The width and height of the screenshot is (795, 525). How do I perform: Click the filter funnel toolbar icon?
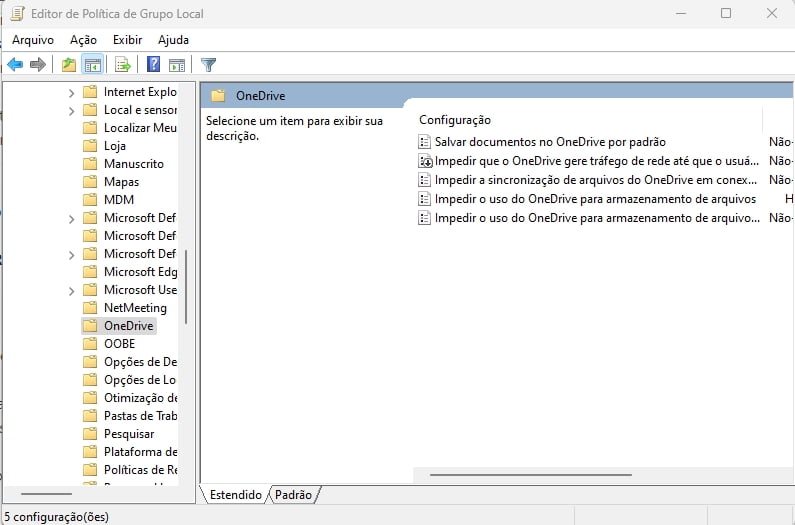(x=208, y=64)
